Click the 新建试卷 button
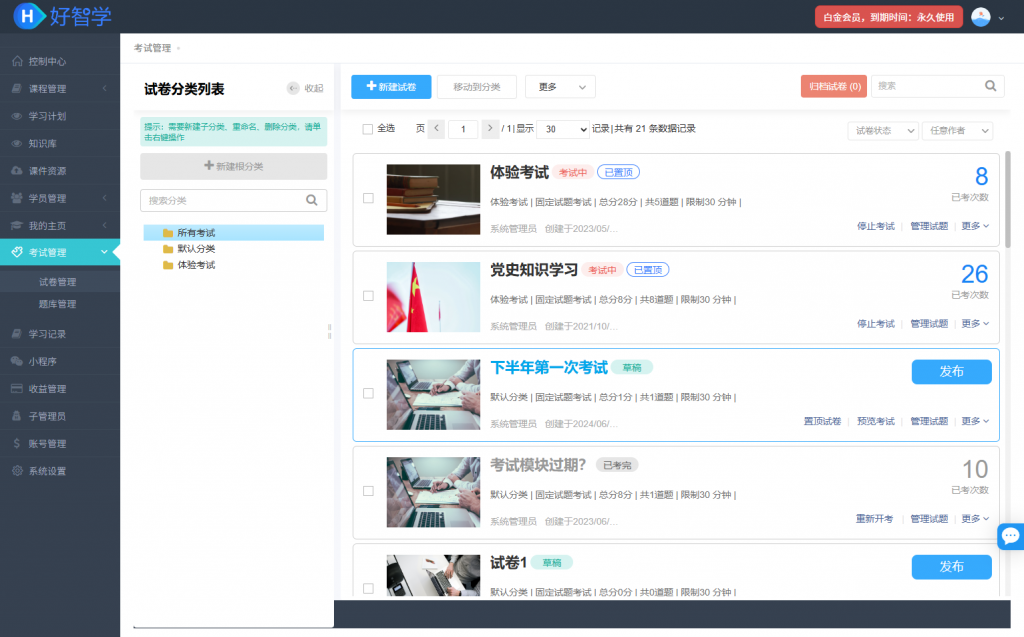Screen dimensions: 1024x637 click(391, 87)
